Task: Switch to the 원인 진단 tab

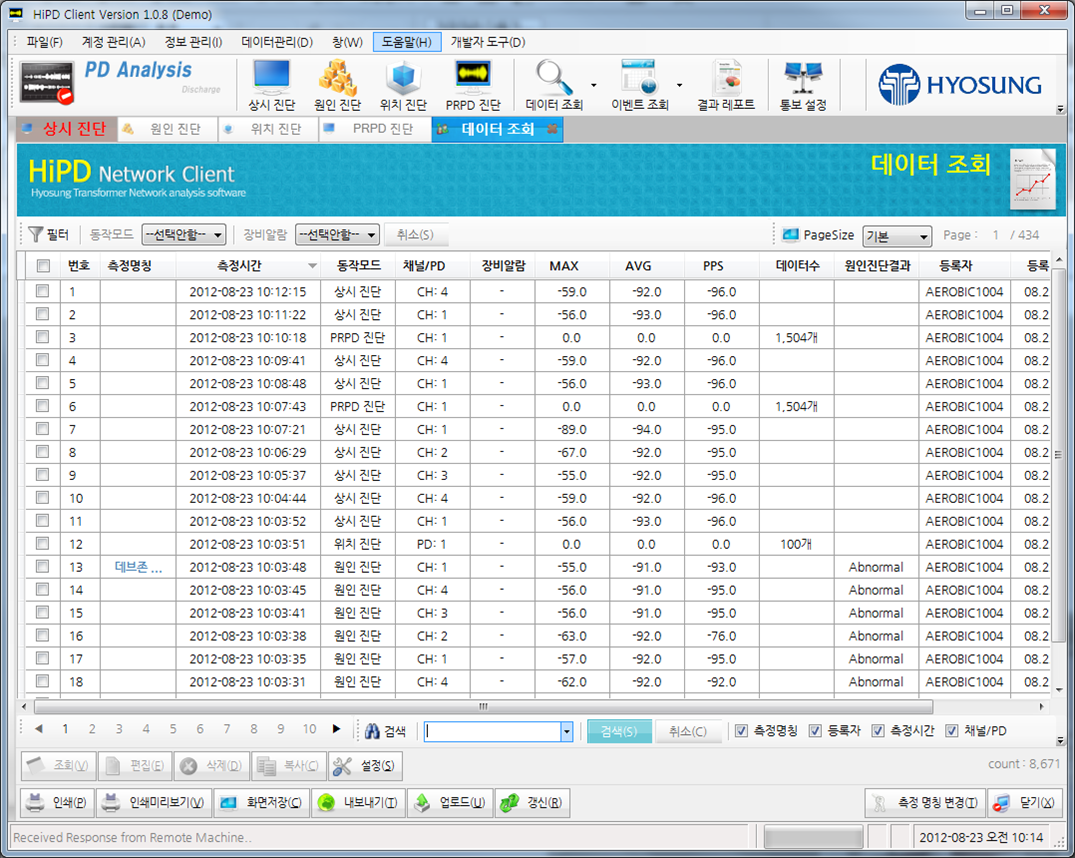Action: [167, 129]
